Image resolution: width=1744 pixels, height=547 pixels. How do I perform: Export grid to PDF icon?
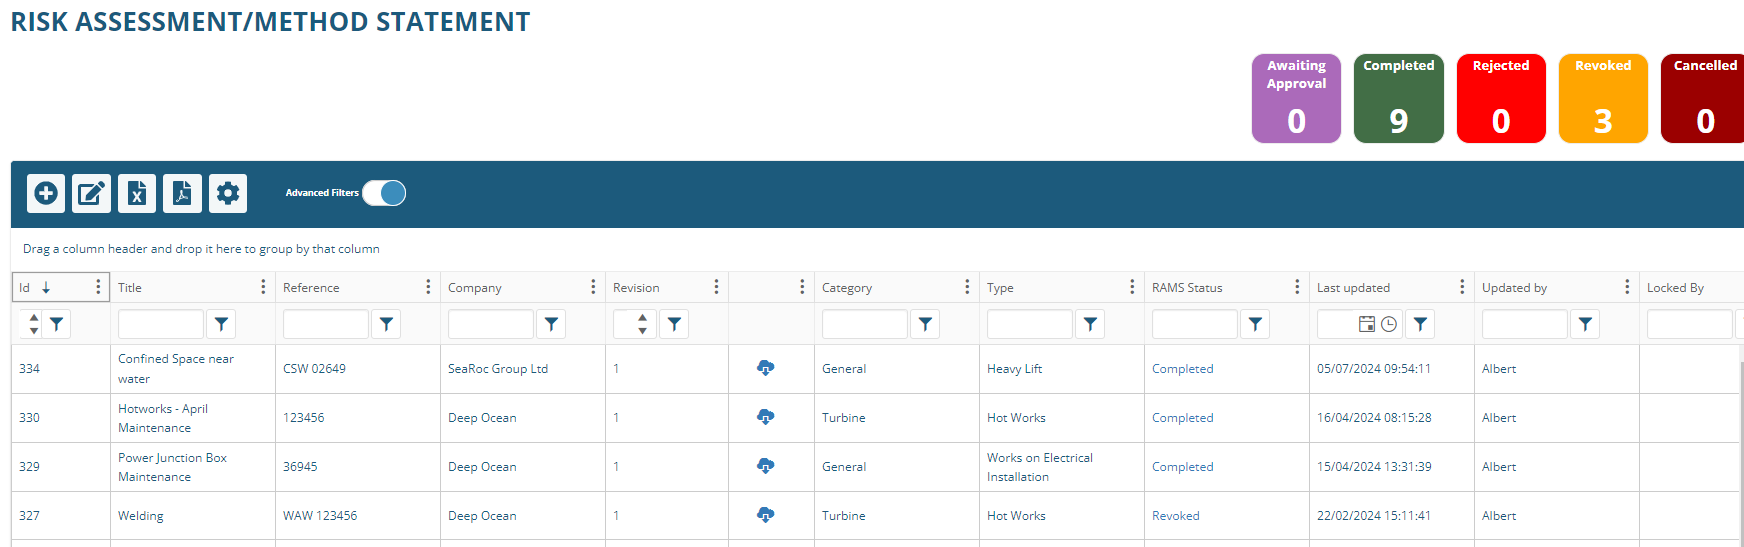(x=182, y=193)
